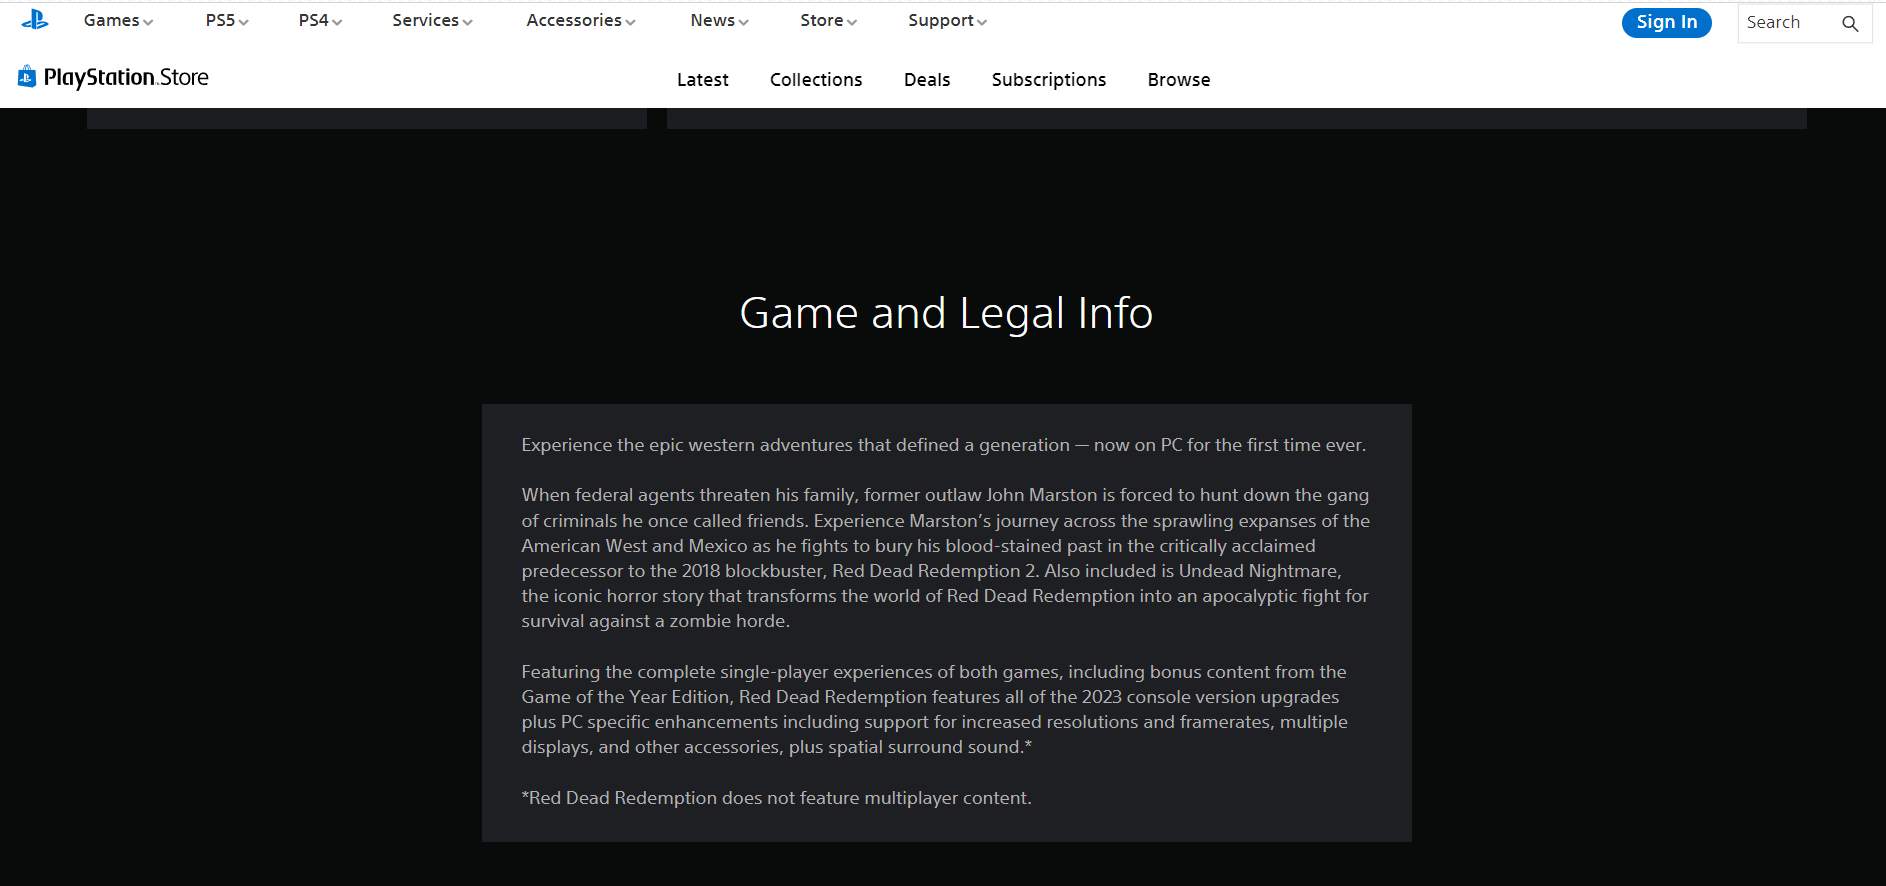Go to the Latest tab
The image size is (1886, 886).
[x=702, y=80]
